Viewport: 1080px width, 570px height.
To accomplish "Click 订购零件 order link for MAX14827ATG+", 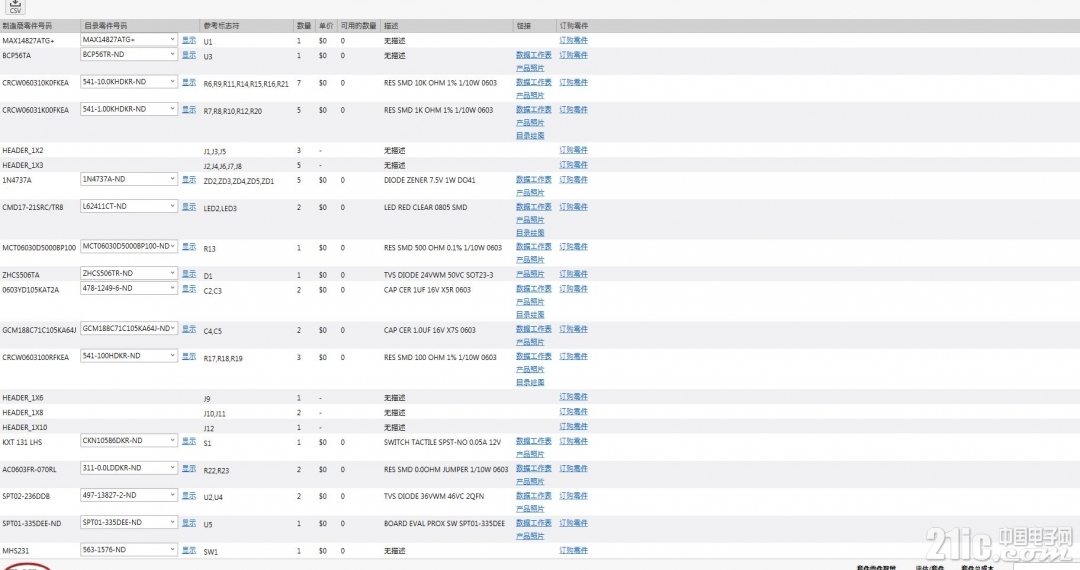I will (x=574, y=41).
